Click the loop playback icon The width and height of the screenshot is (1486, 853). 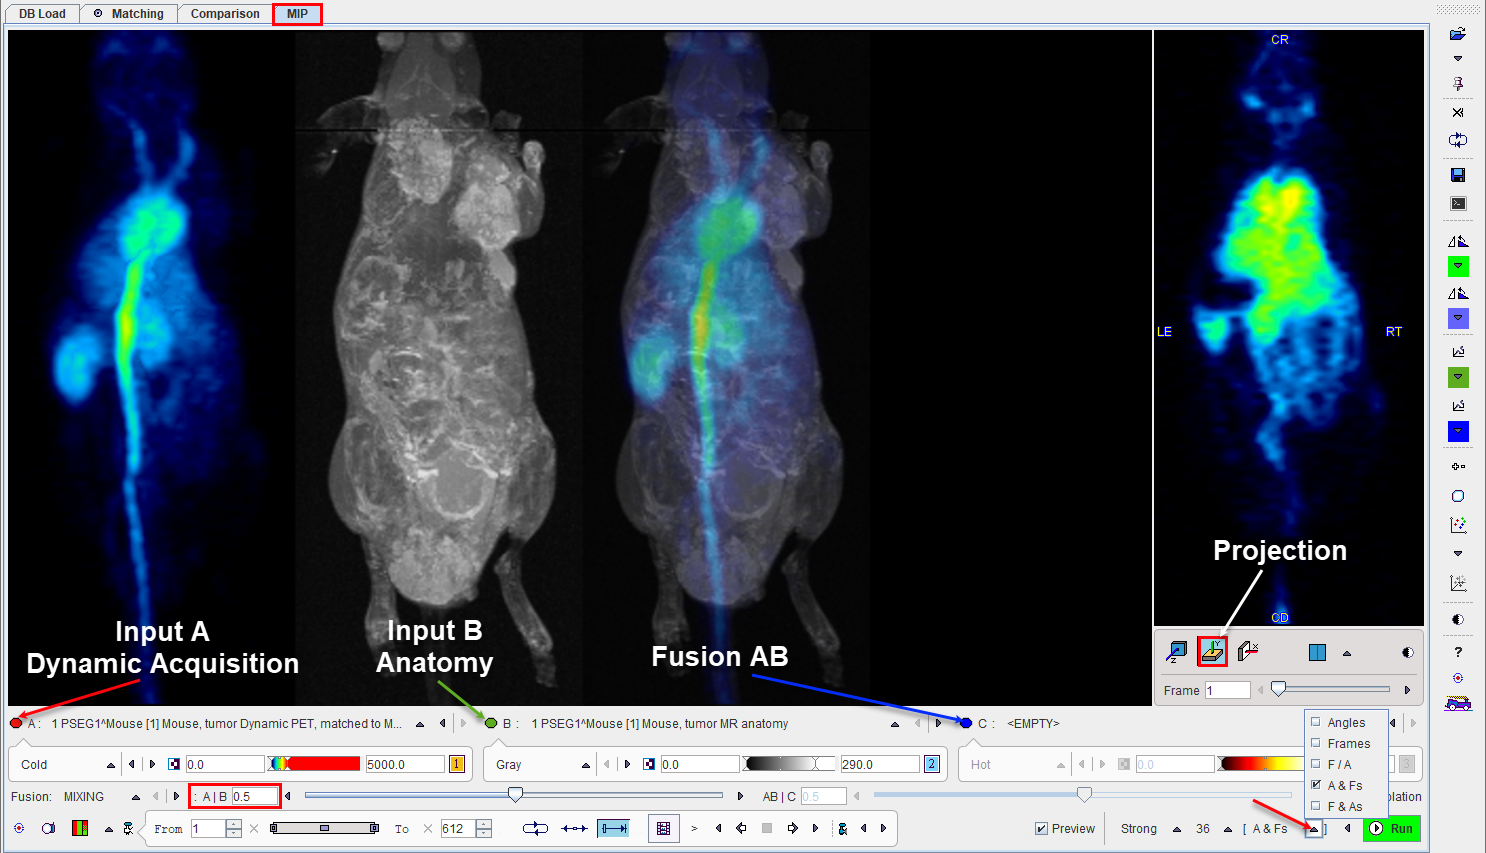[x=535, y=828]
